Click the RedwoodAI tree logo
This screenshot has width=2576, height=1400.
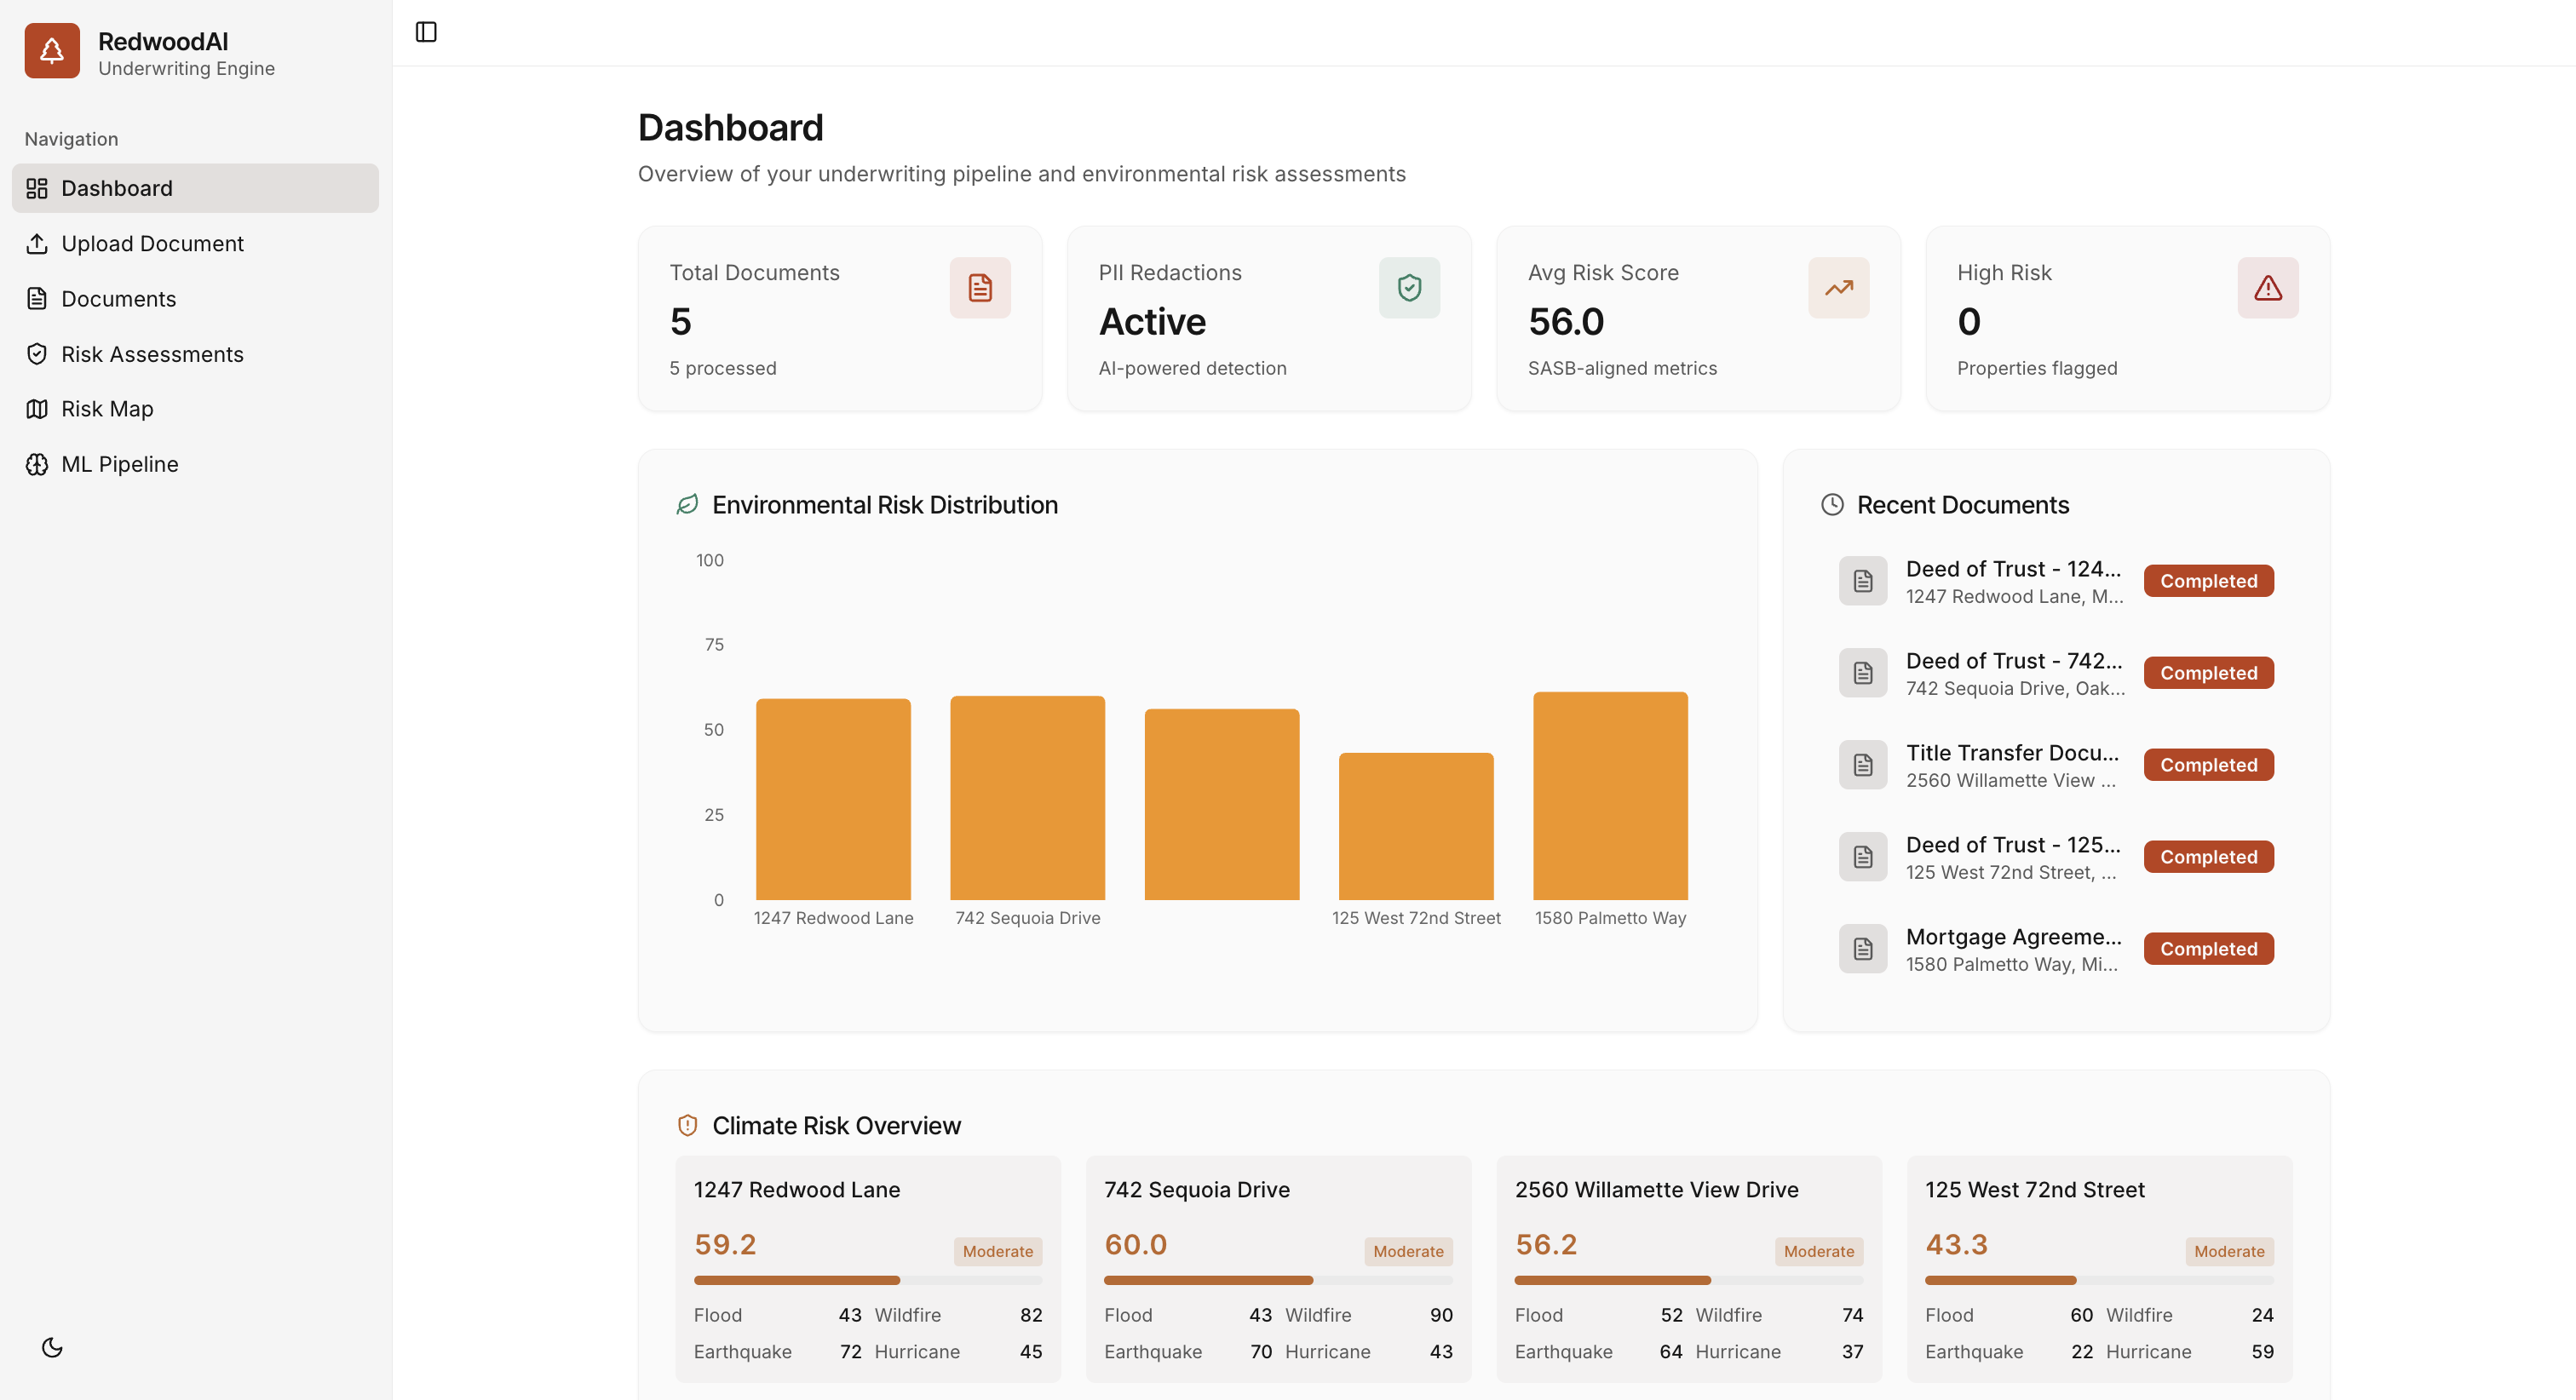(52, 51)
